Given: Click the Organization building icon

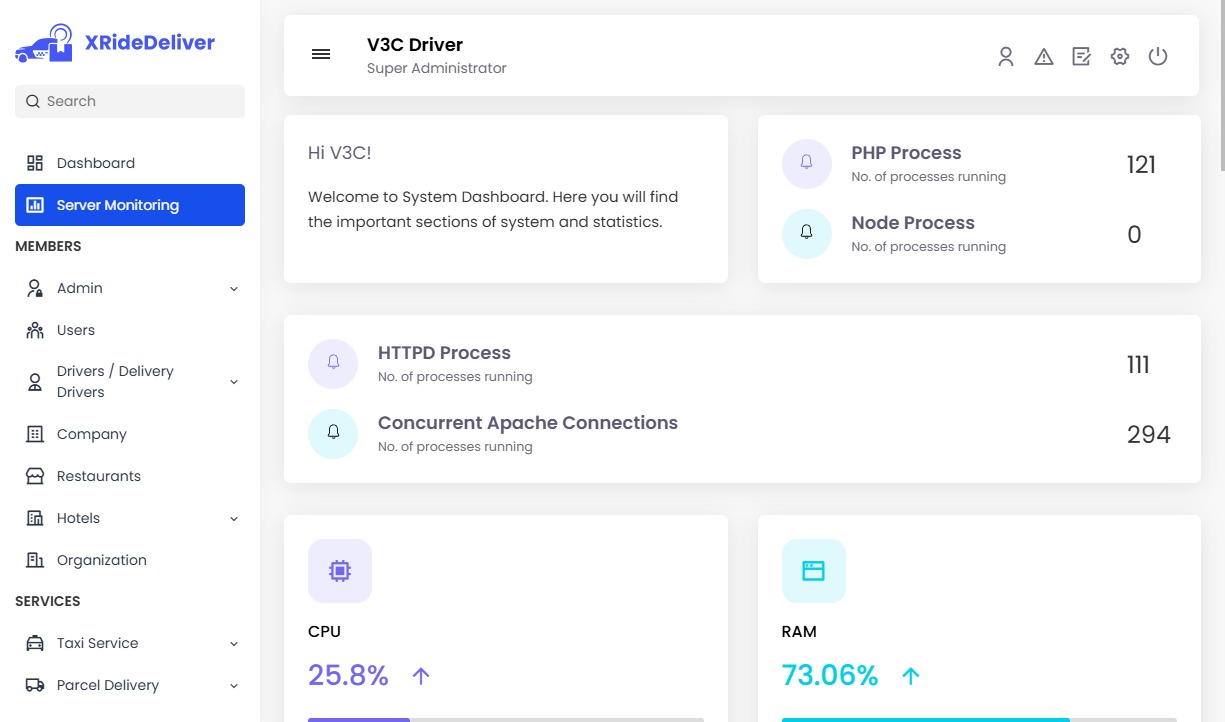Looking at the screenshot, I should (34, 560).
